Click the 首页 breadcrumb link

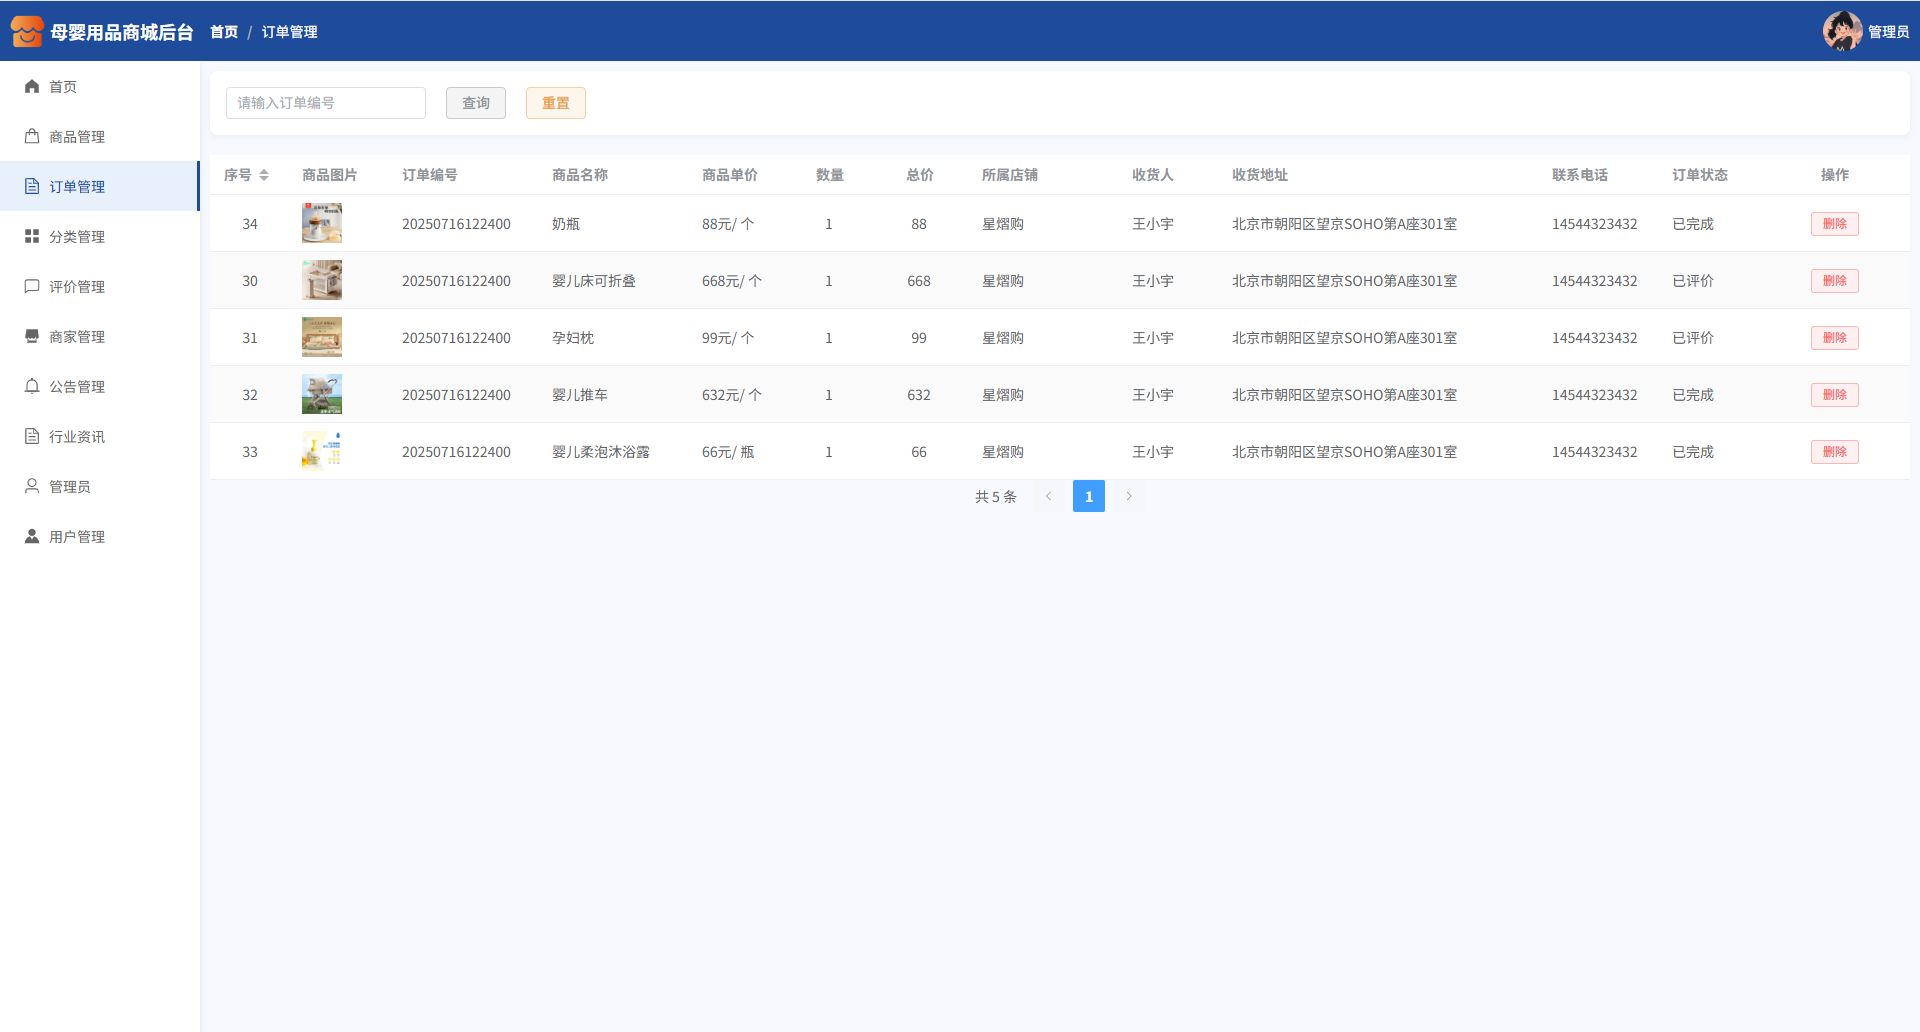click(224, 32)
